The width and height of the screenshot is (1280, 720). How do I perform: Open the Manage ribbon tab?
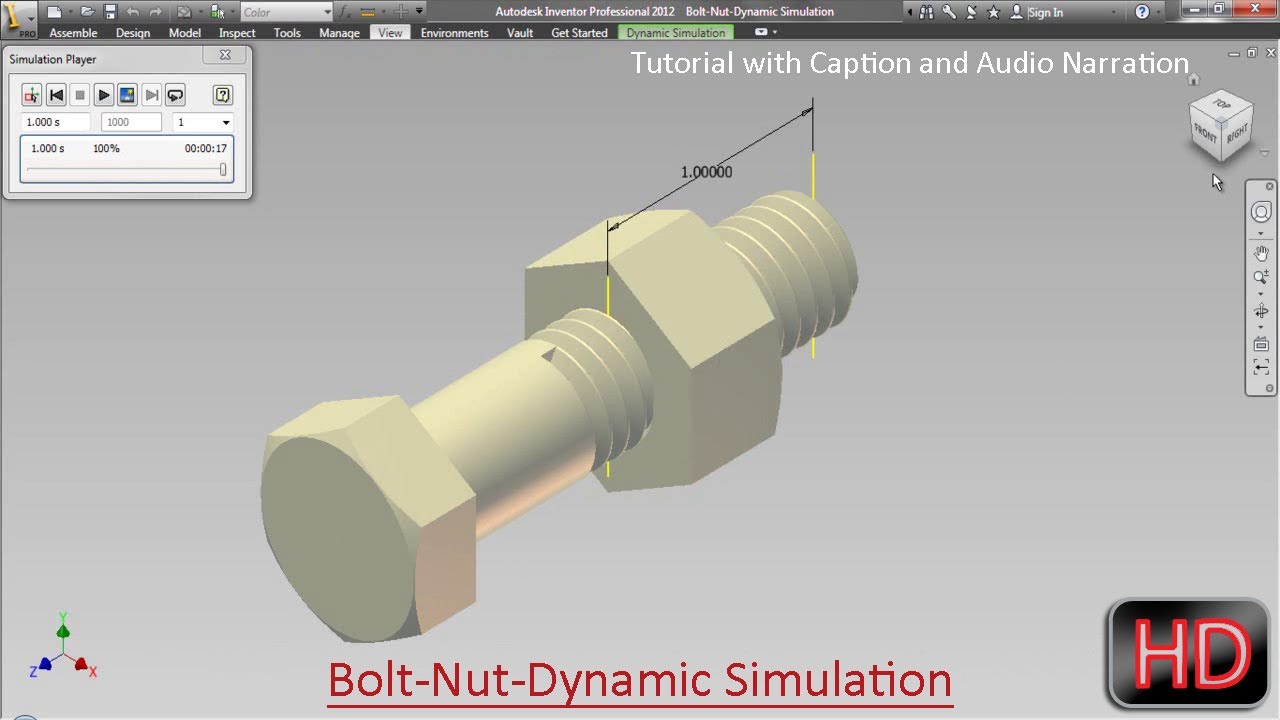pos(339,33)
